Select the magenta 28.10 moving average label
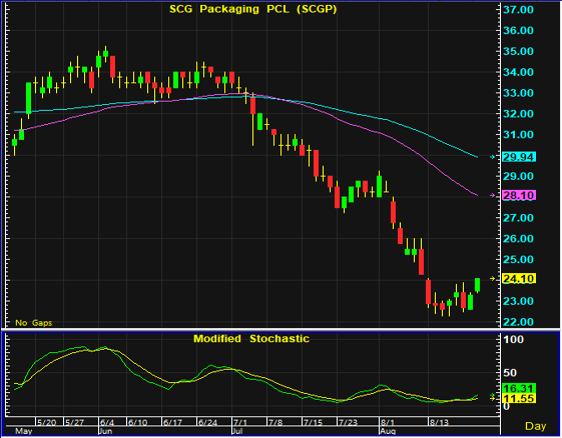Image resolution: width=562 pixels, height=438 pixels. click(519, 195)
